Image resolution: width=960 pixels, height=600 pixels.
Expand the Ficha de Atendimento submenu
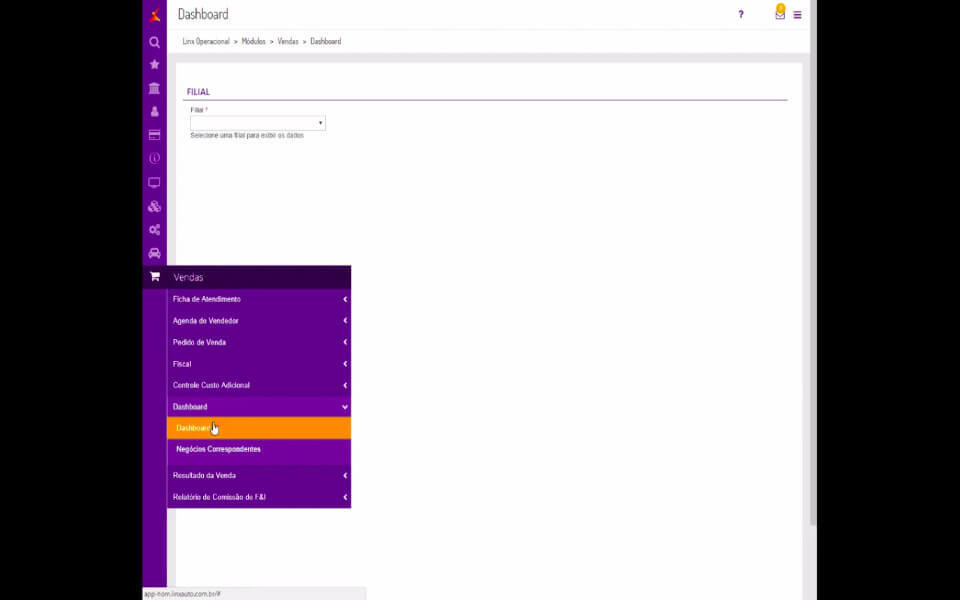click(259, 299)
